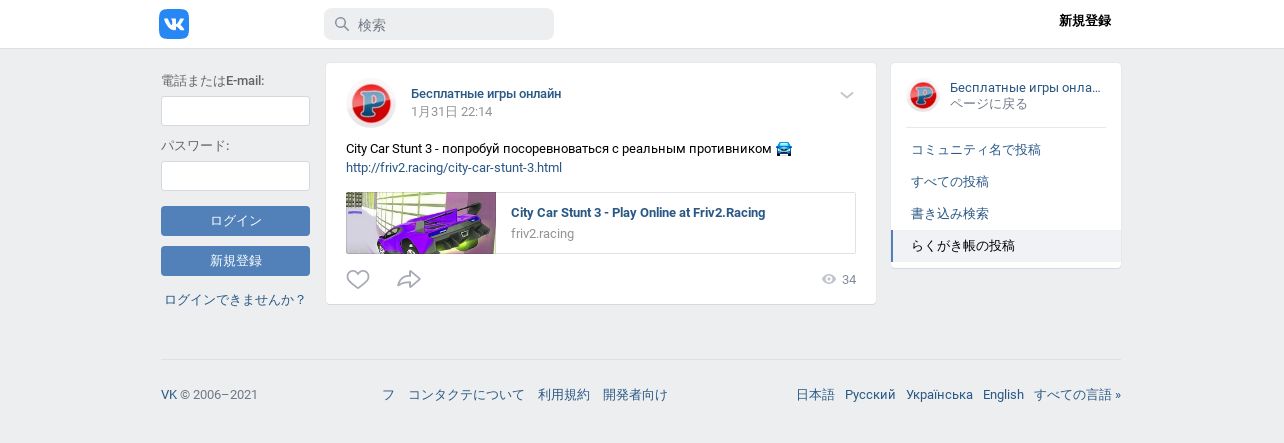Focus the パスワード input field
The height and width of the screenshot is (443, 1284).
click(x=235, y=176)
